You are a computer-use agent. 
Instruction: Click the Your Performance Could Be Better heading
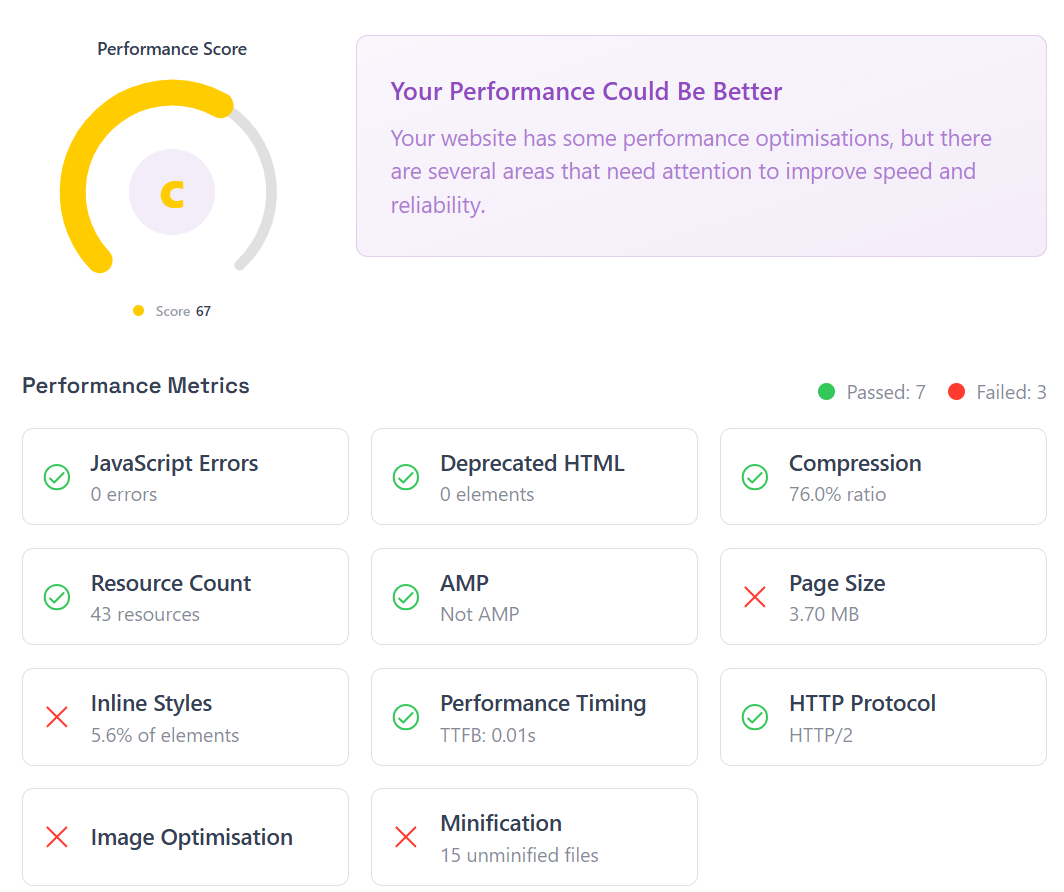coord(586,92)
